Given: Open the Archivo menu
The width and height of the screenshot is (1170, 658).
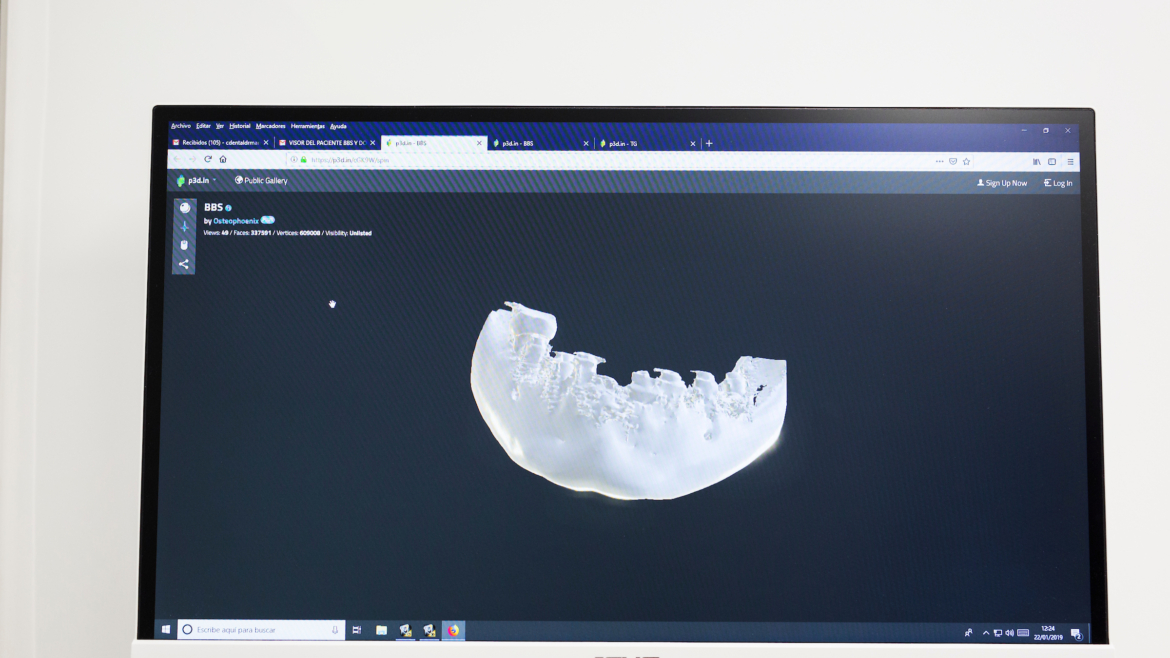Looking at the screenshot, I should click(181, 126).
